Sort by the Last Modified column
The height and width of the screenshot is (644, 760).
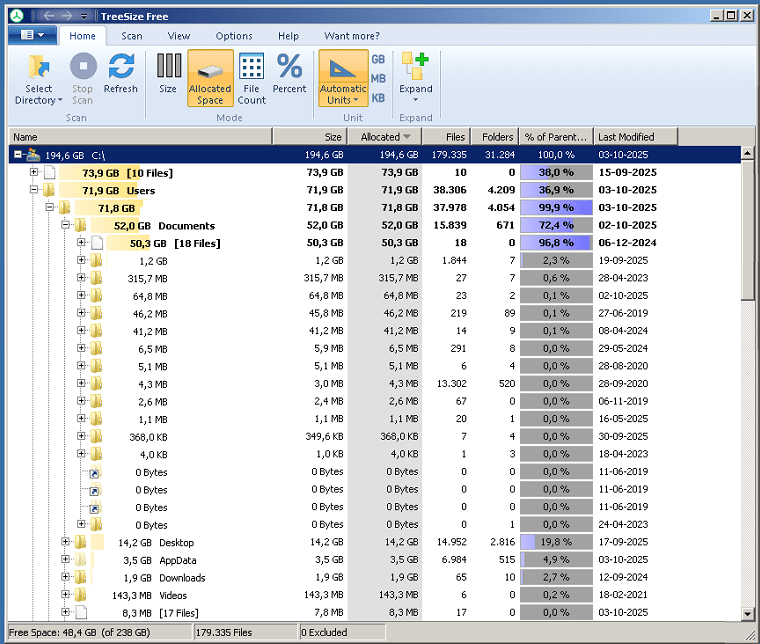click(x=625, y=137)
